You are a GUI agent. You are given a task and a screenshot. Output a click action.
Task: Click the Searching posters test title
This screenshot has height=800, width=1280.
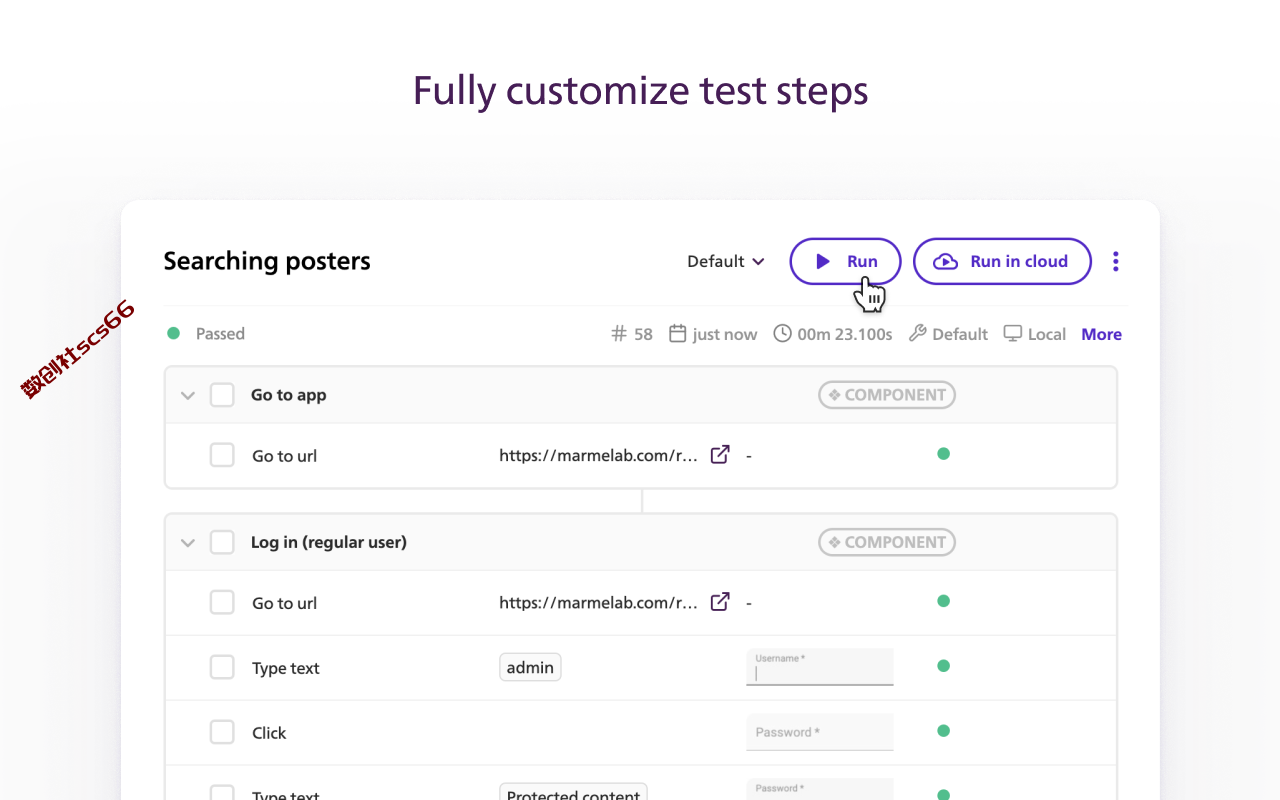[x=267, y=261]
